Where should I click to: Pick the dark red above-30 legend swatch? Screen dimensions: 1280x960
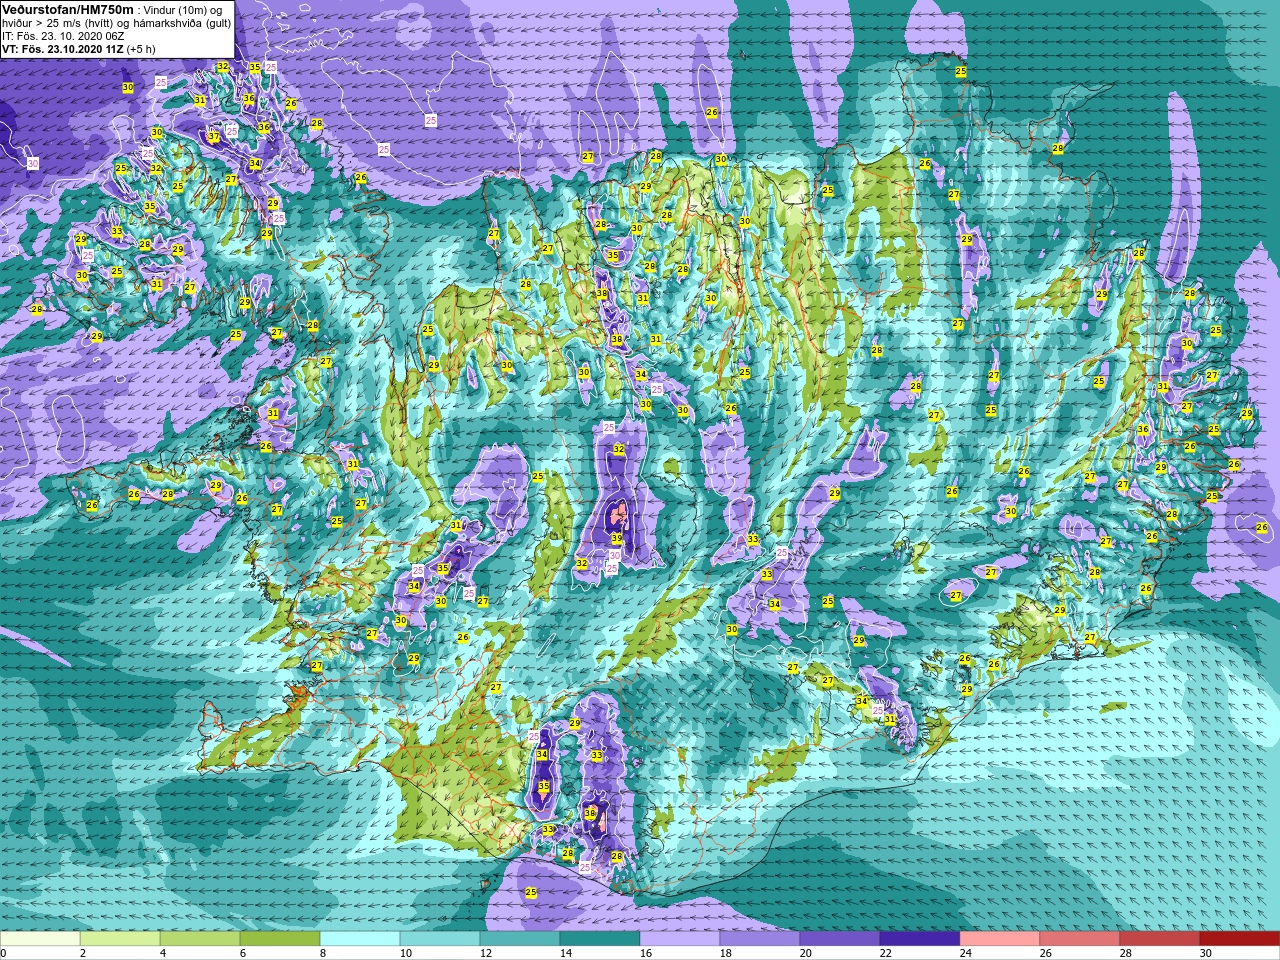[x=1240, y=939]
